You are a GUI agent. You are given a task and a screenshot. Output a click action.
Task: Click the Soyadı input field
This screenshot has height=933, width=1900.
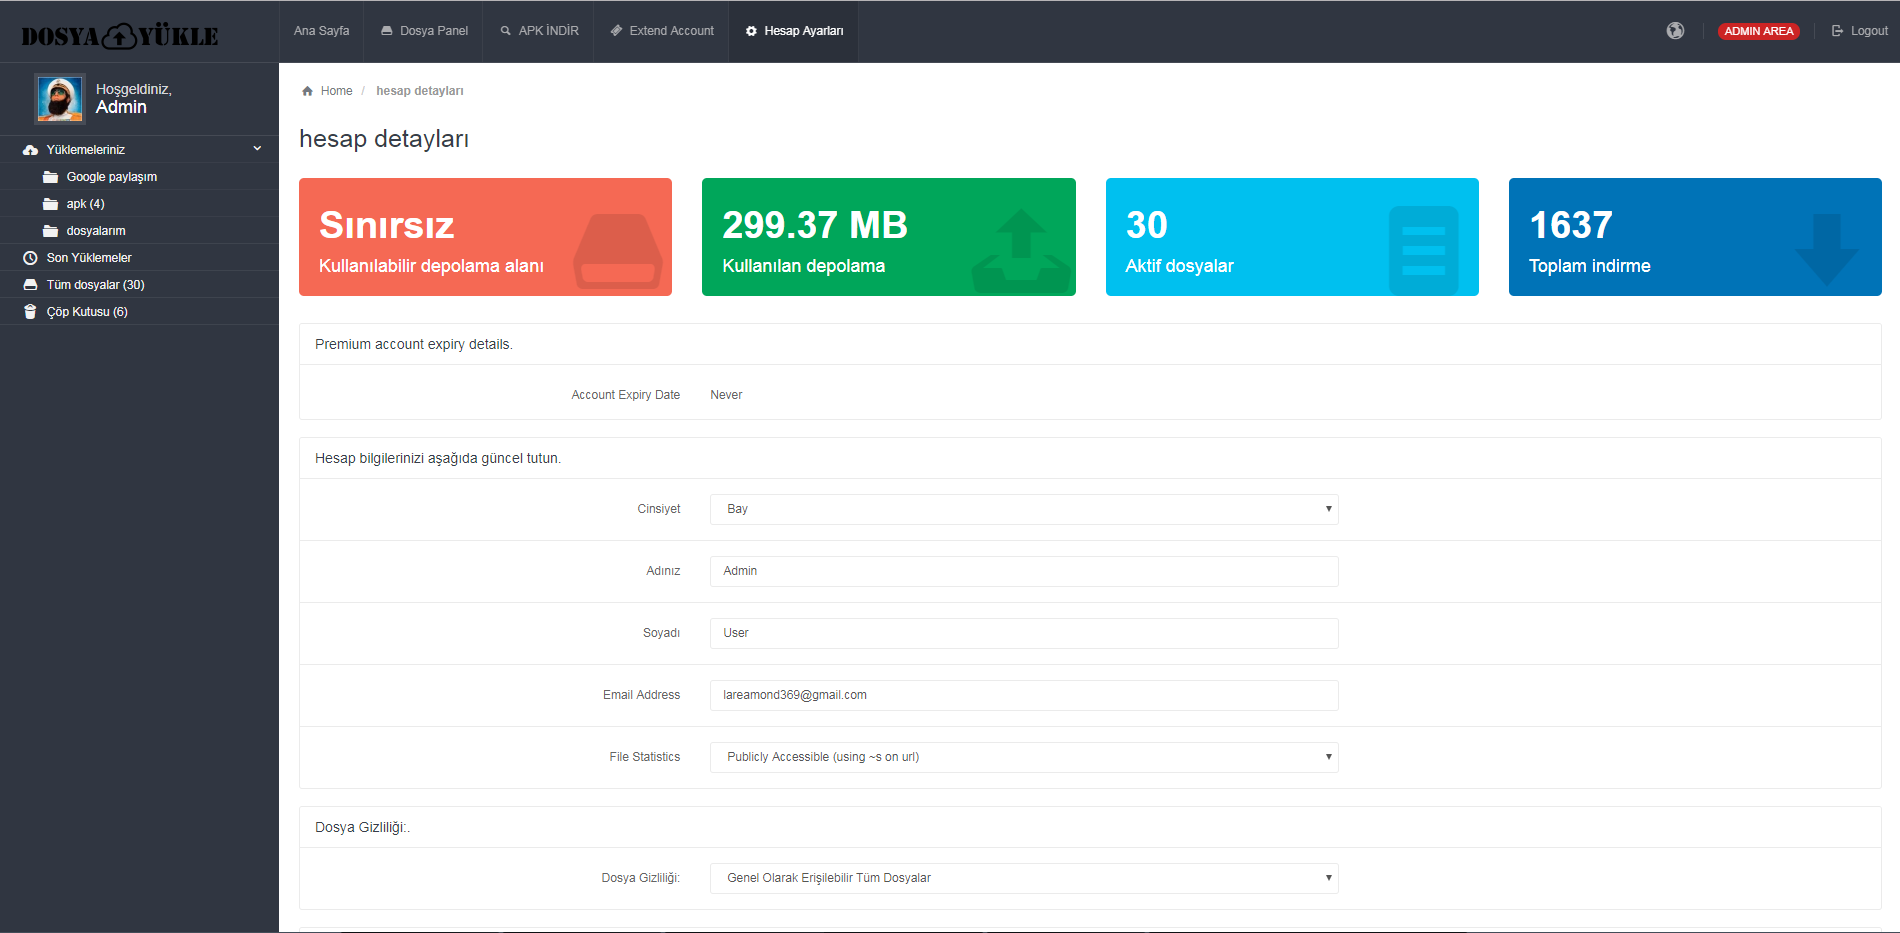click(x=1024, y=633)
